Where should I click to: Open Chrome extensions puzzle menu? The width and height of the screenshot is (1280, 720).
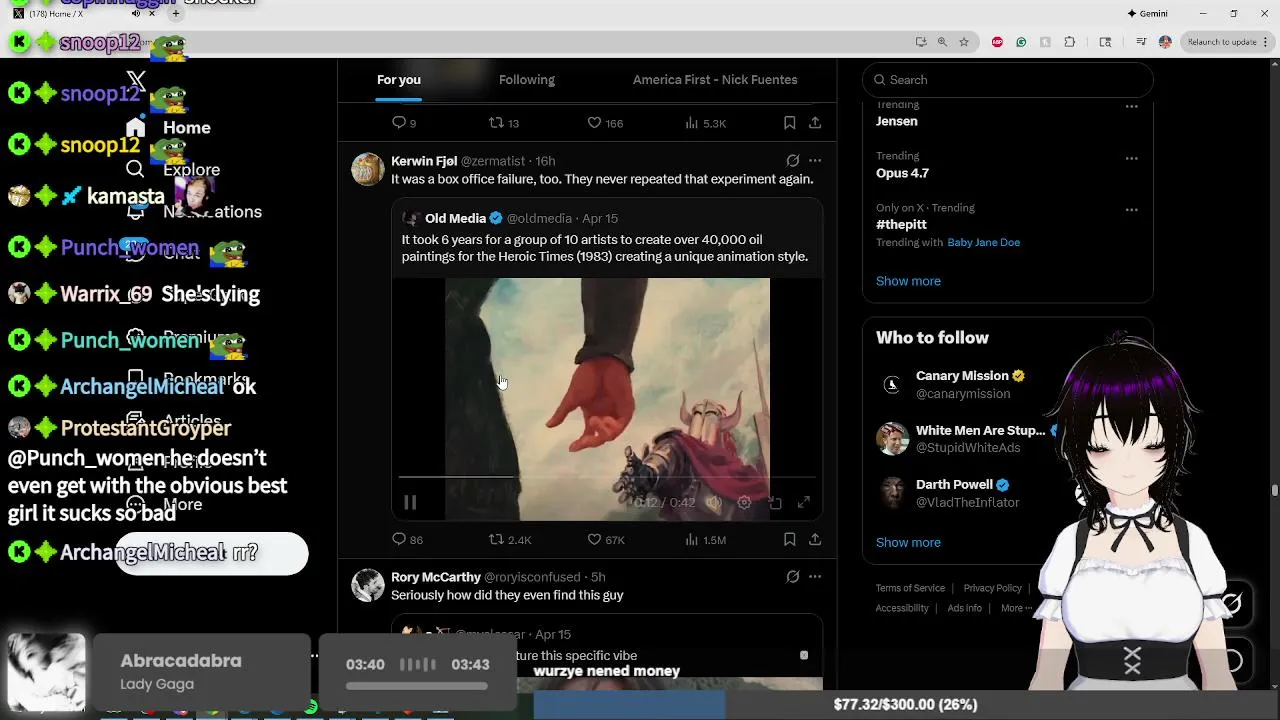1070,42
